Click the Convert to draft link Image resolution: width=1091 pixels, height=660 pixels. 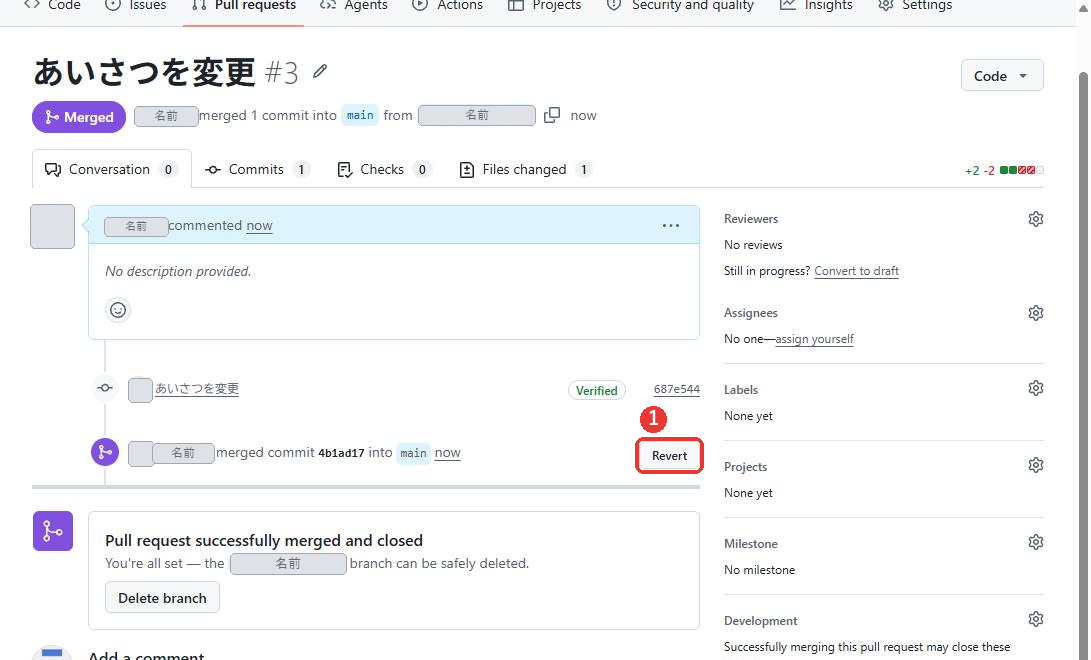pyautogui.click(x=857, y=271)
